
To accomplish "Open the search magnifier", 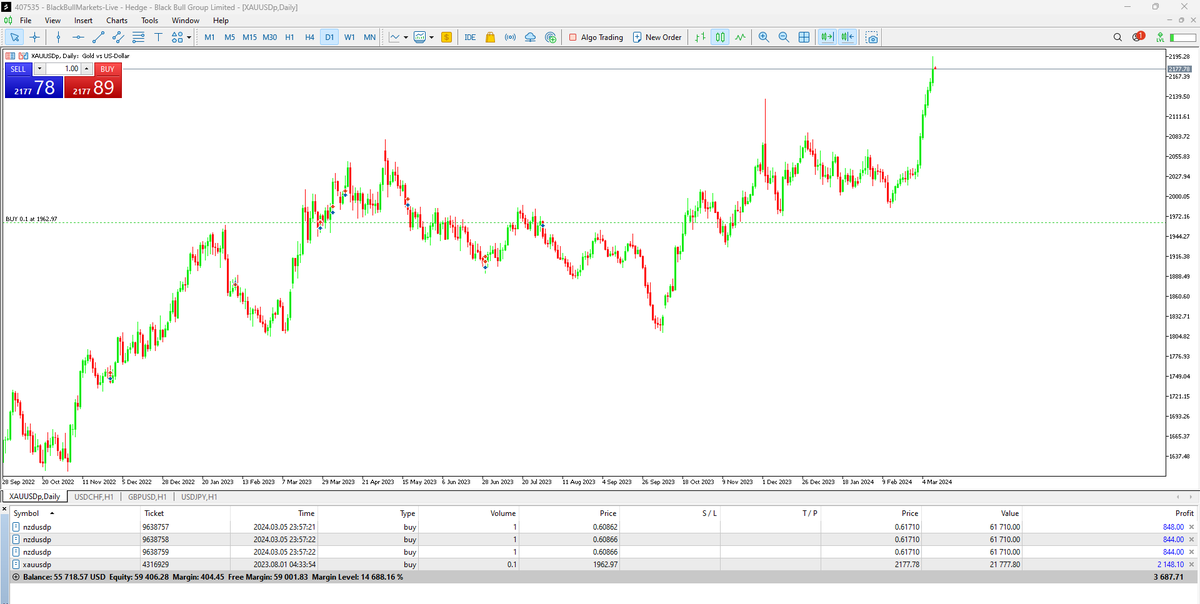I will click(1118, 37).
